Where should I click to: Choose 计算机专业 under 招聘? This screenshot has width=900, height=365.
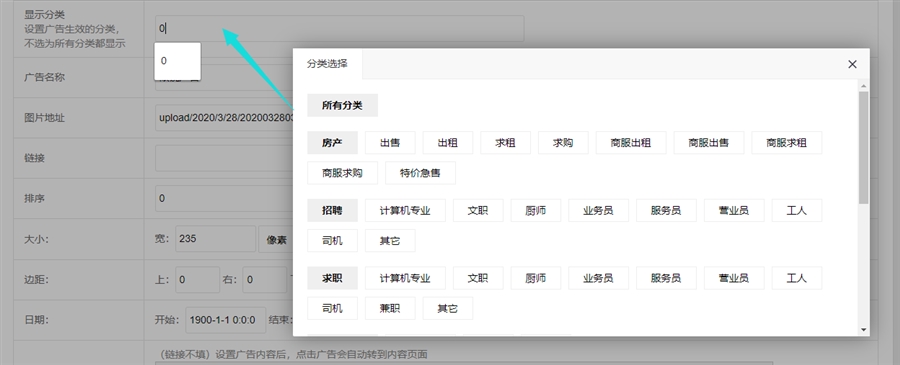(x=405, y=211)
